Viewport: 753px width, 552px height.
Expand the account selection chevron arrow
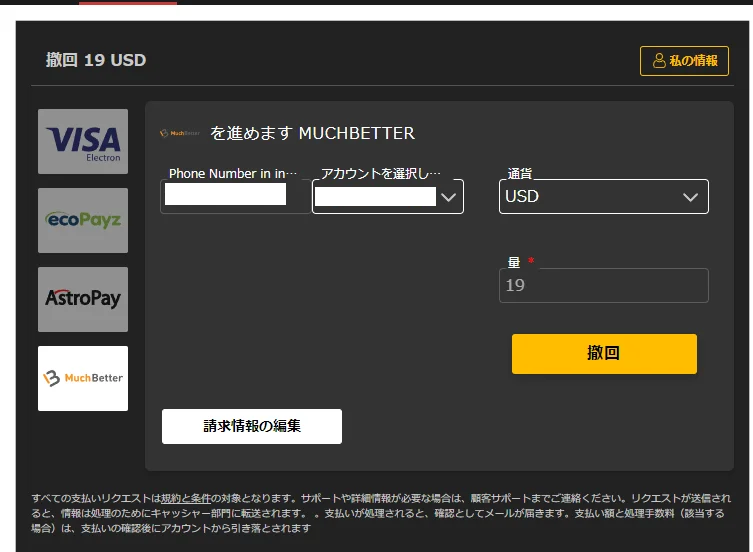449,197
